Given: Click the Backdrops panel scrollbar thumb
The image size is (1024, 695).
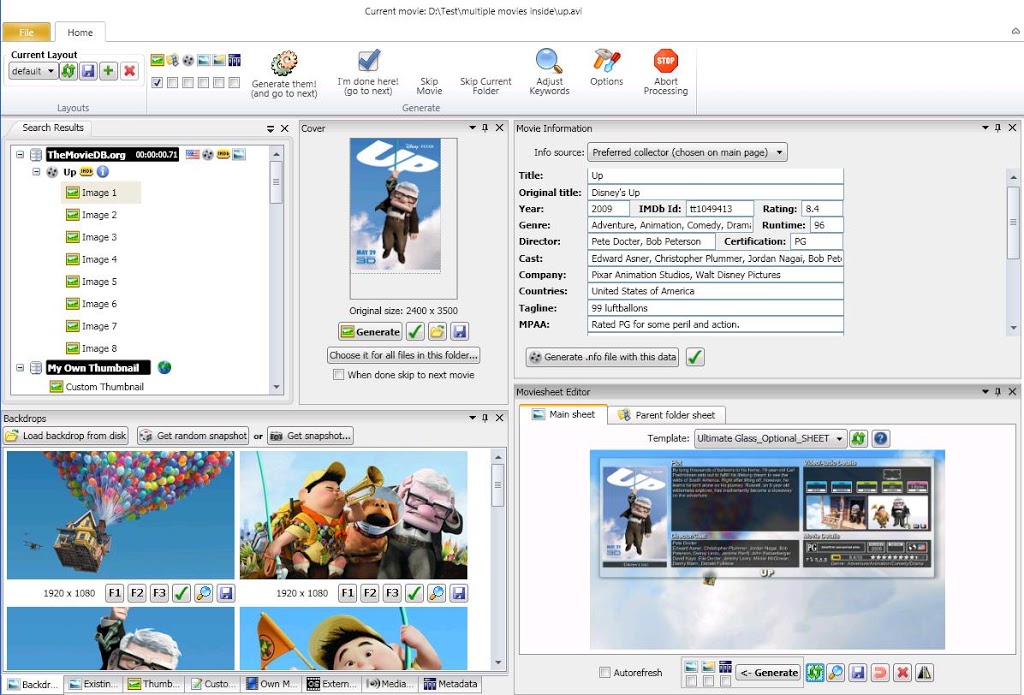Looking at the screenshot, I should click(498, 485).
